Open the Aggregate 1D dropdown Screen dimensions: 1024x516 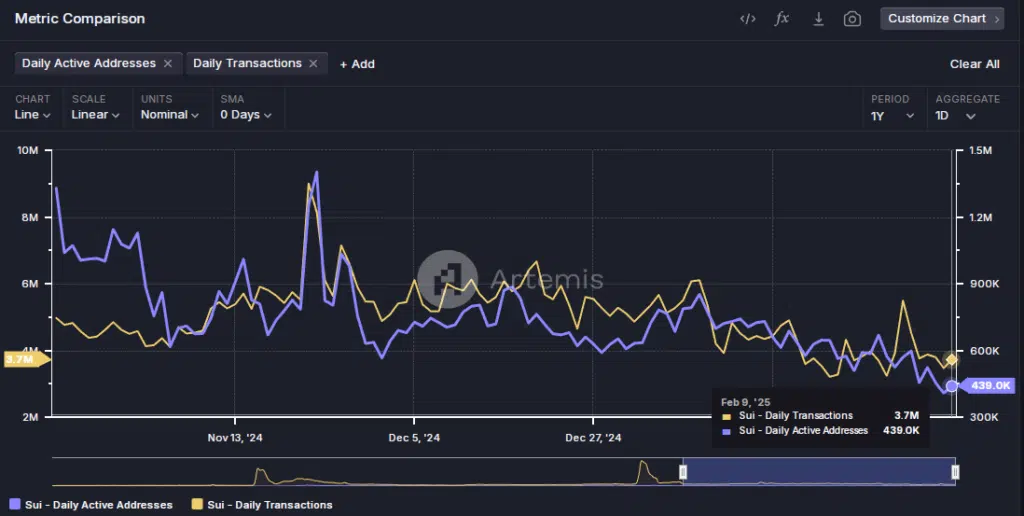955,116
